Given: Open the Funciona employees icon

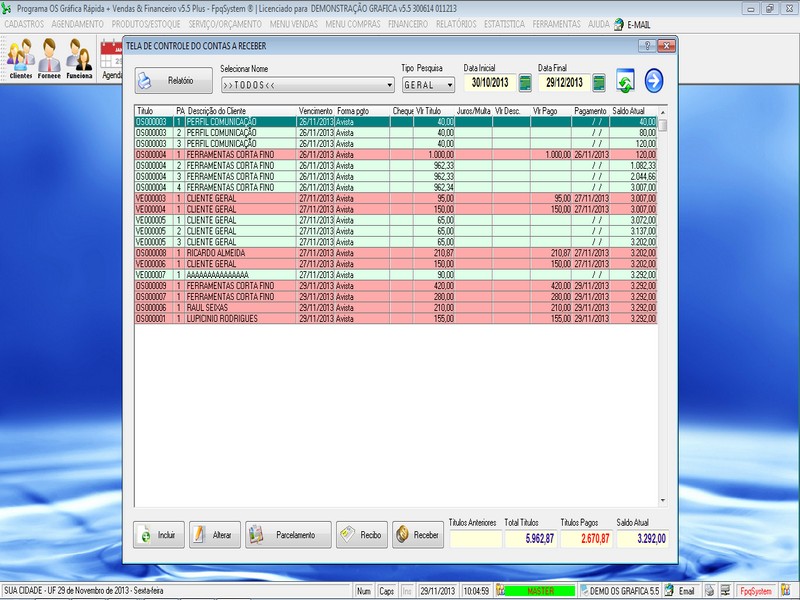Looking at the screenshot, I should point(80,60).
